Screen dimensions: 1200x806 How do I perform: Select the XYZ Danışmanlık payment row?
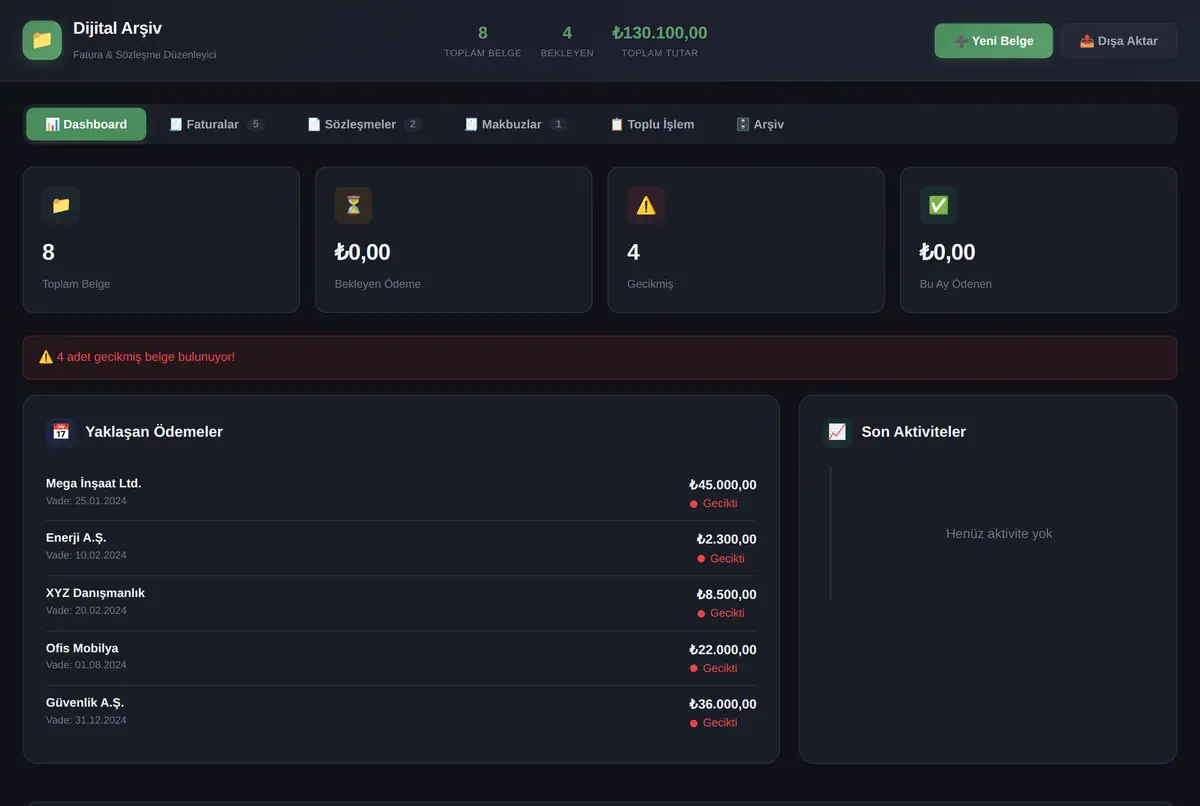click(401, 603)
